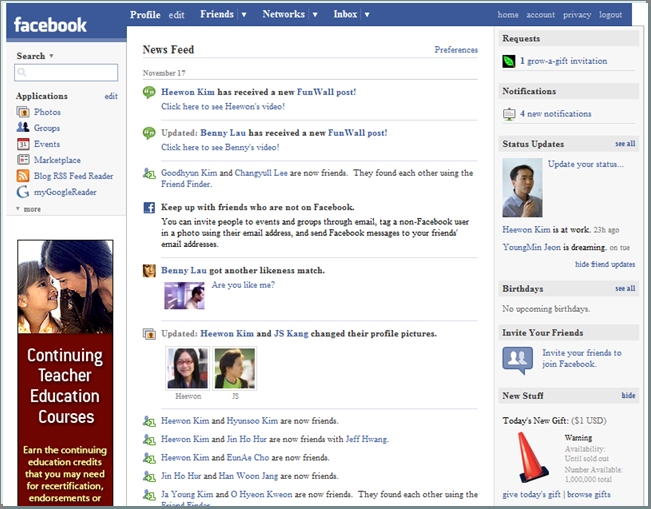Open the Friend Finder link
Image resolution: width=651 pixels, height=509 pixels.
186,184
